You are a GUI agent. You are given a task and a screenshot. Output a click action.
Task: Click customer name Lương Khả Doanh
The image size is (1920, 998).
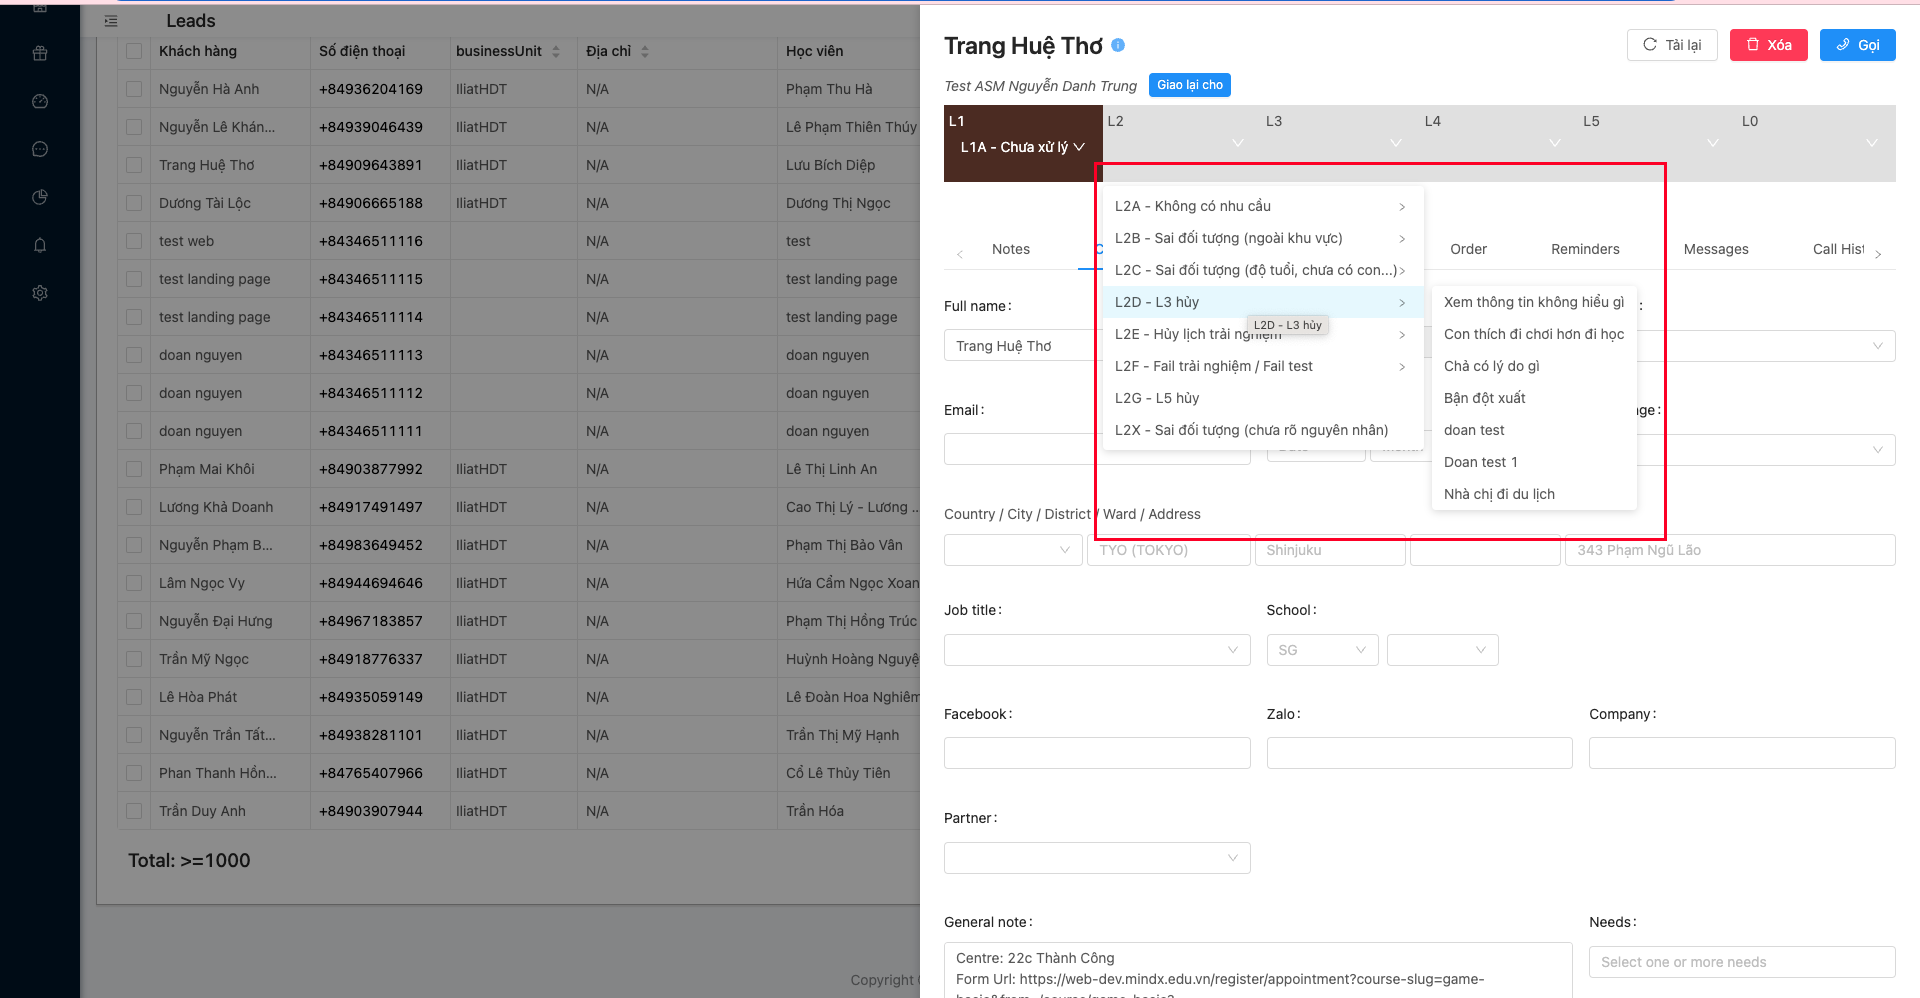(x=216, y=507)
